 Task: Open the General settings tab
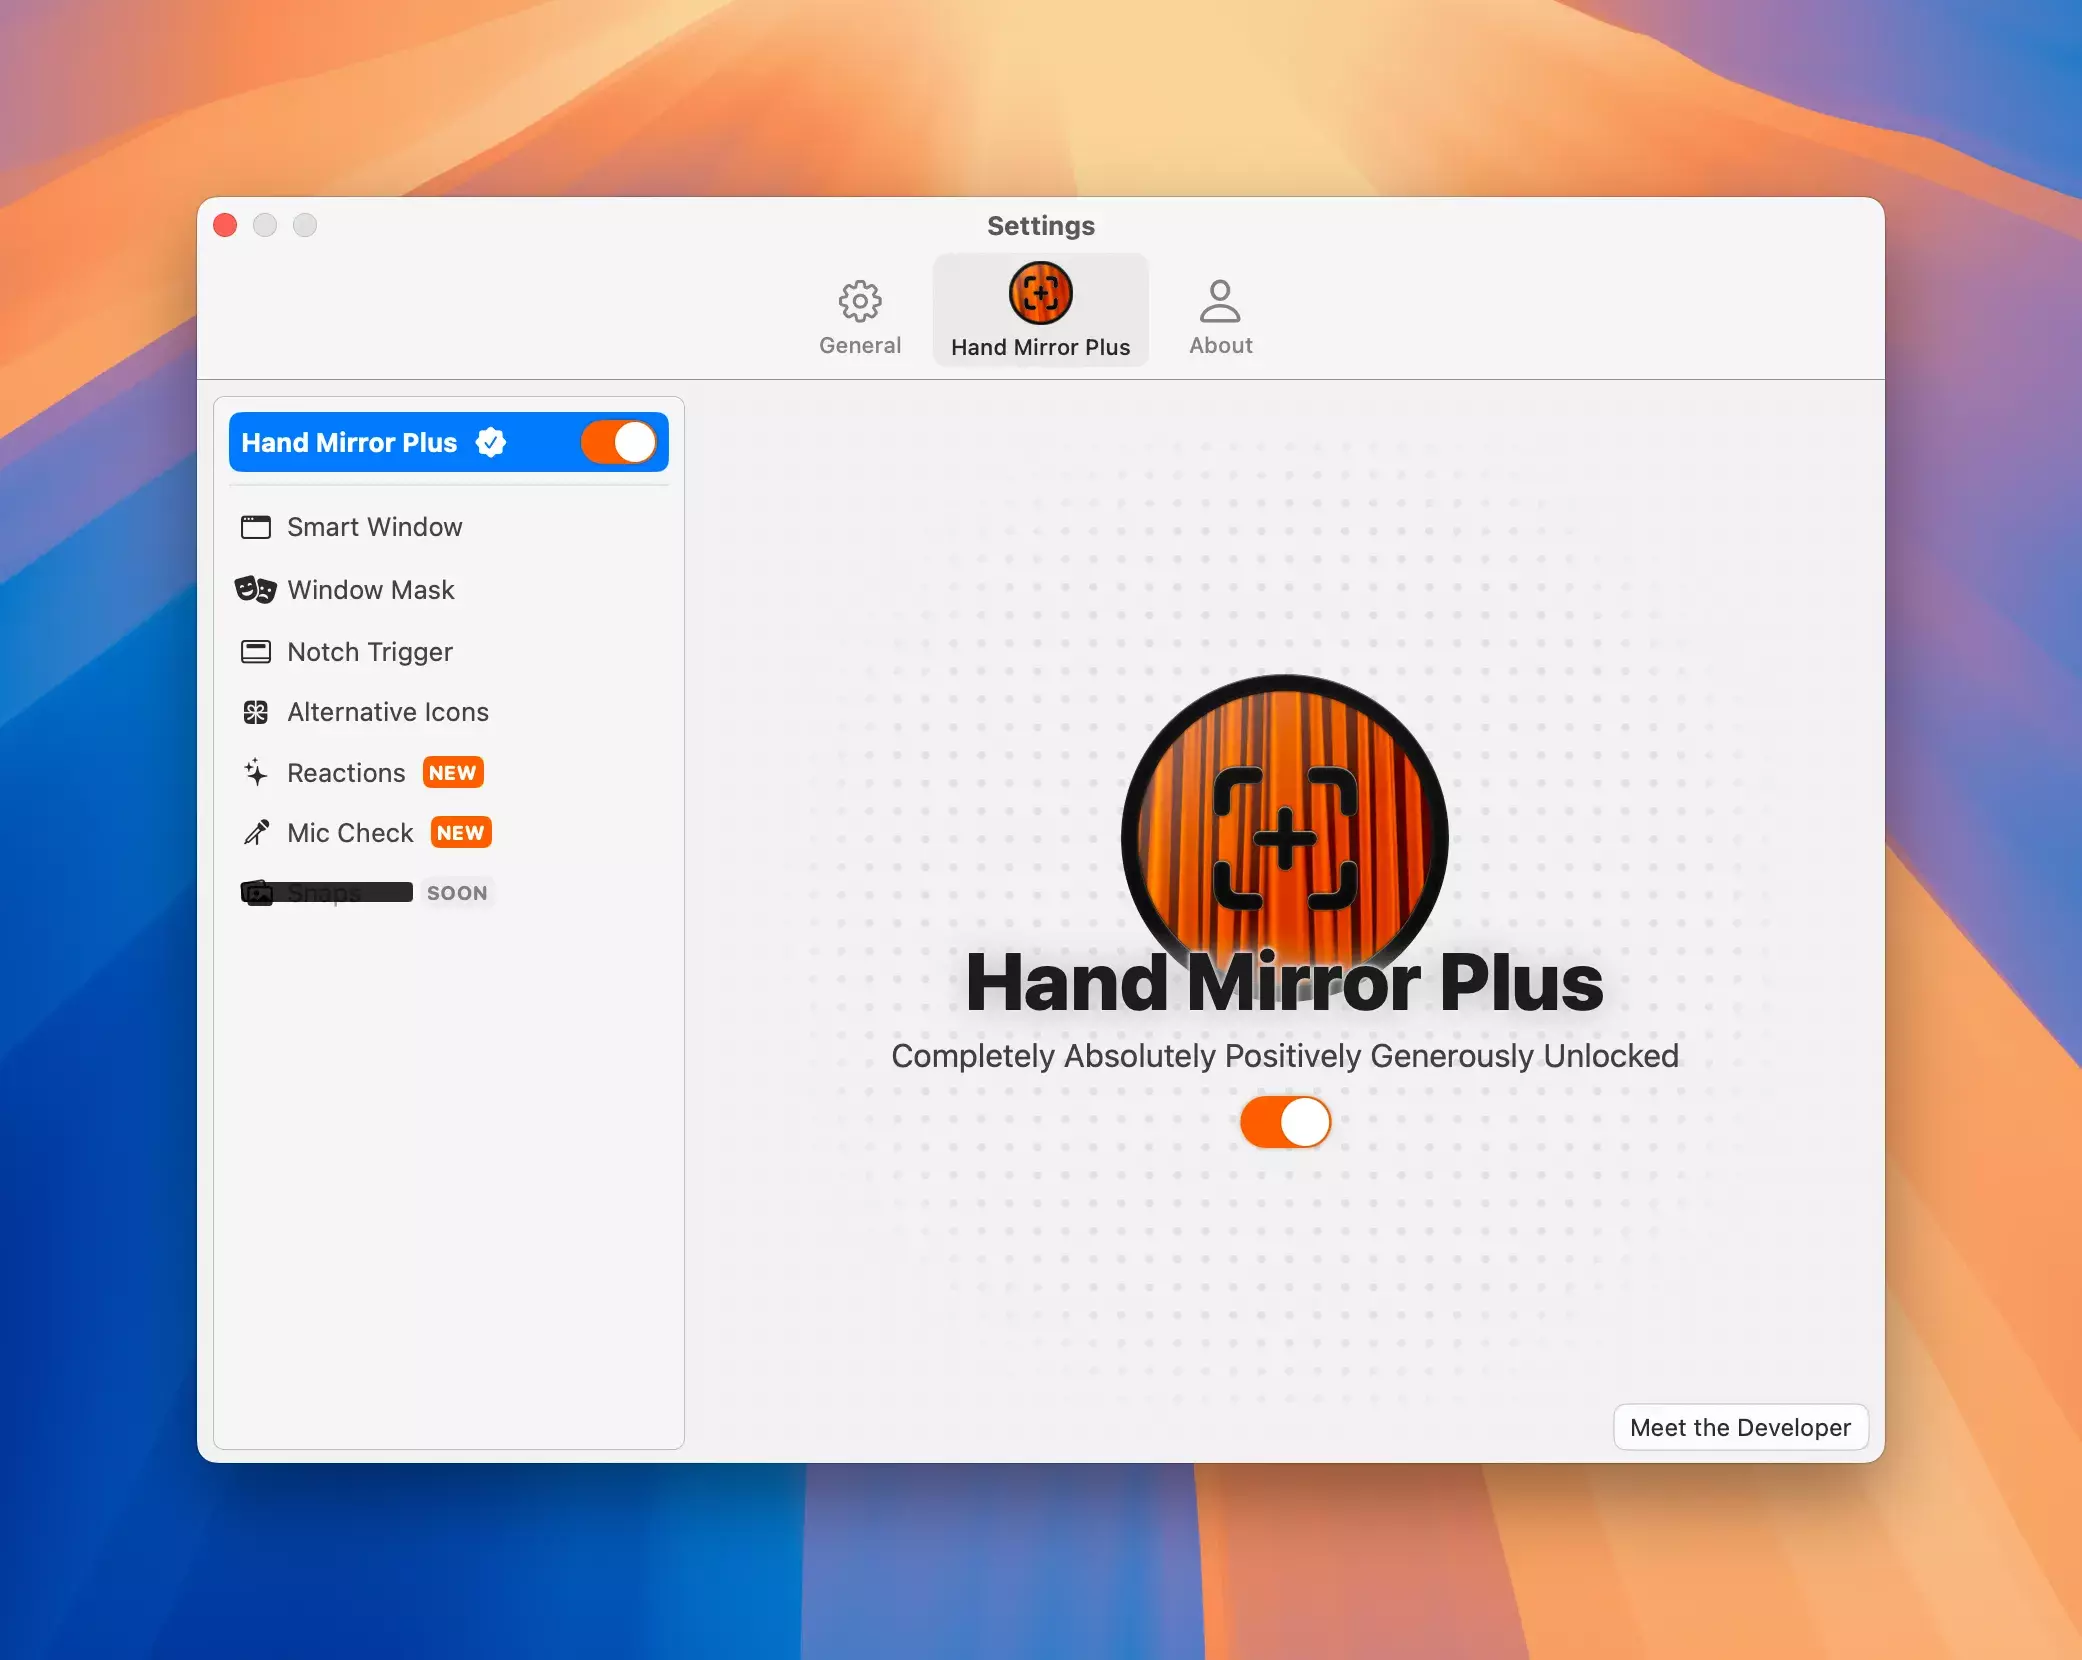click(860, 315)
